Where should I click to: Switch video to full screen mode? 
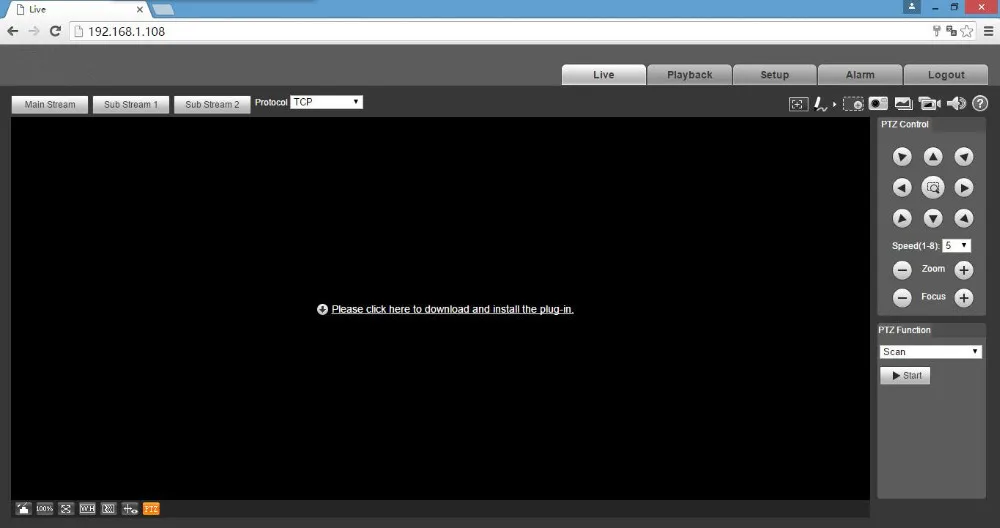[x=66, y=509]
